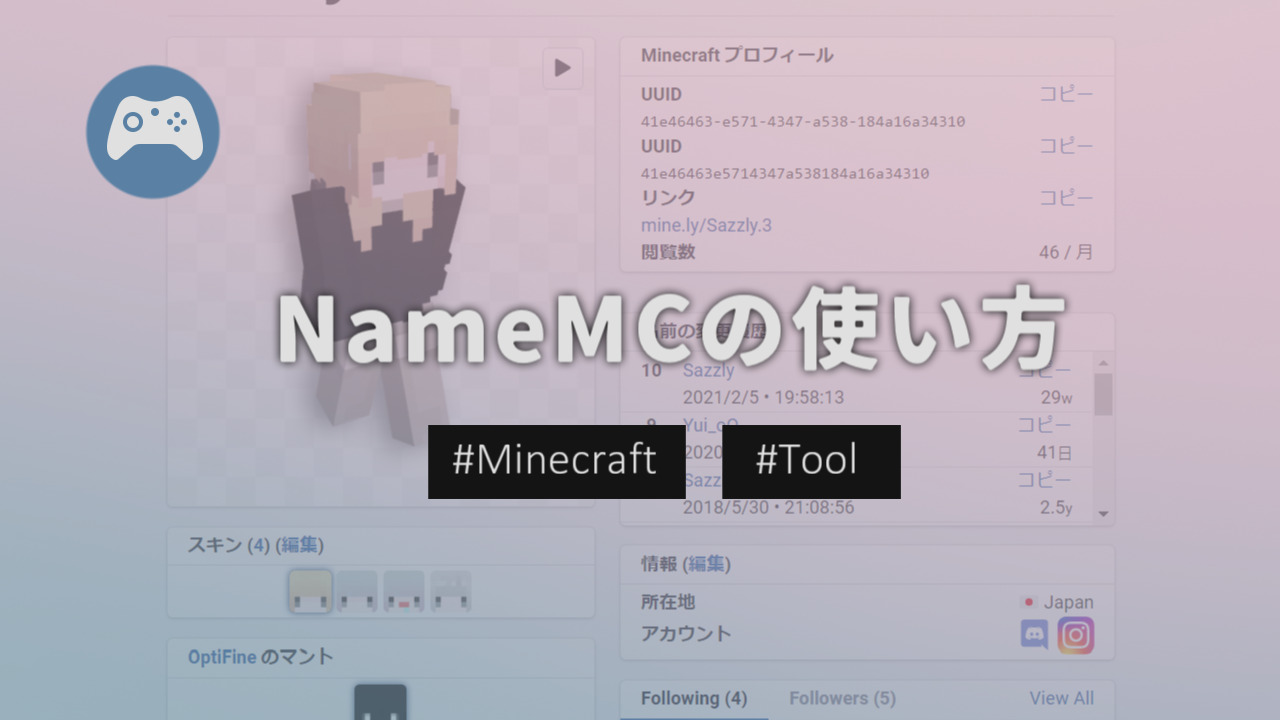Open the Discord account icon

click(x=1035, y=635)
